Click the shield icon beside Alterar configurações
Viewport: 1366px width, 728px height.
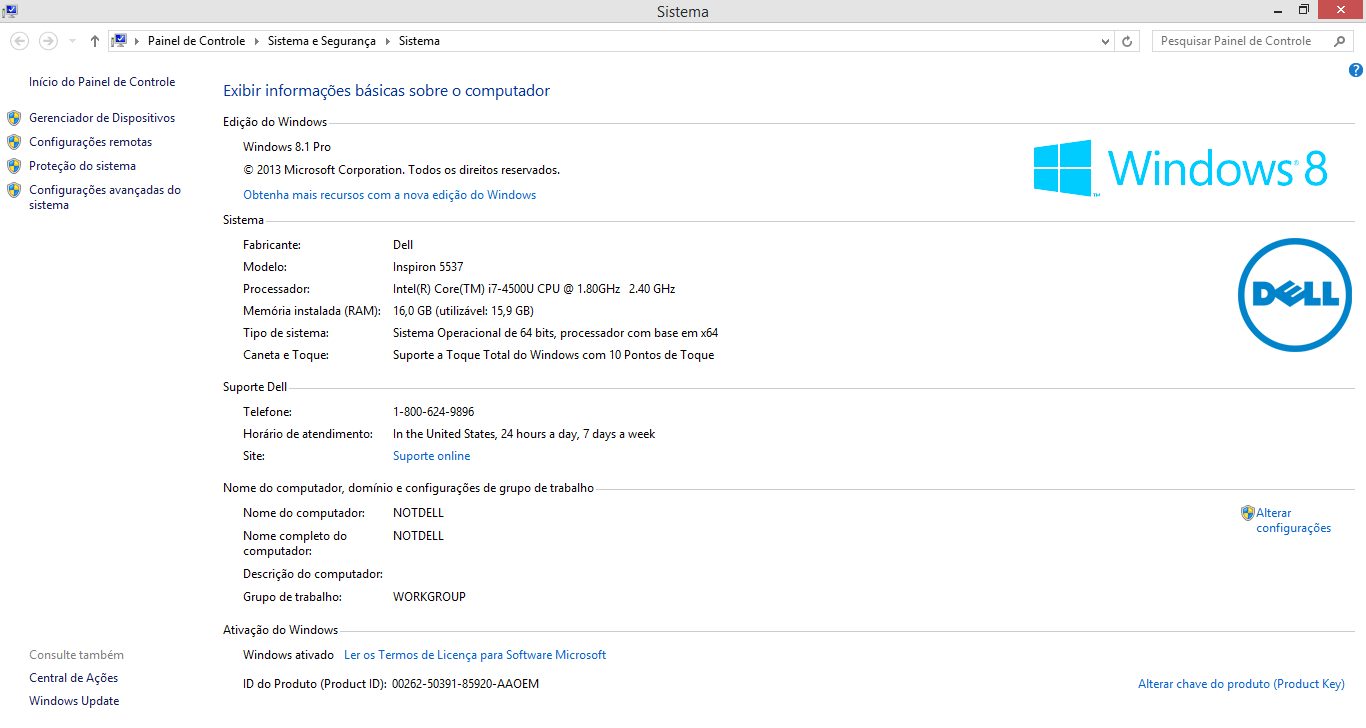coord(1247,513)
